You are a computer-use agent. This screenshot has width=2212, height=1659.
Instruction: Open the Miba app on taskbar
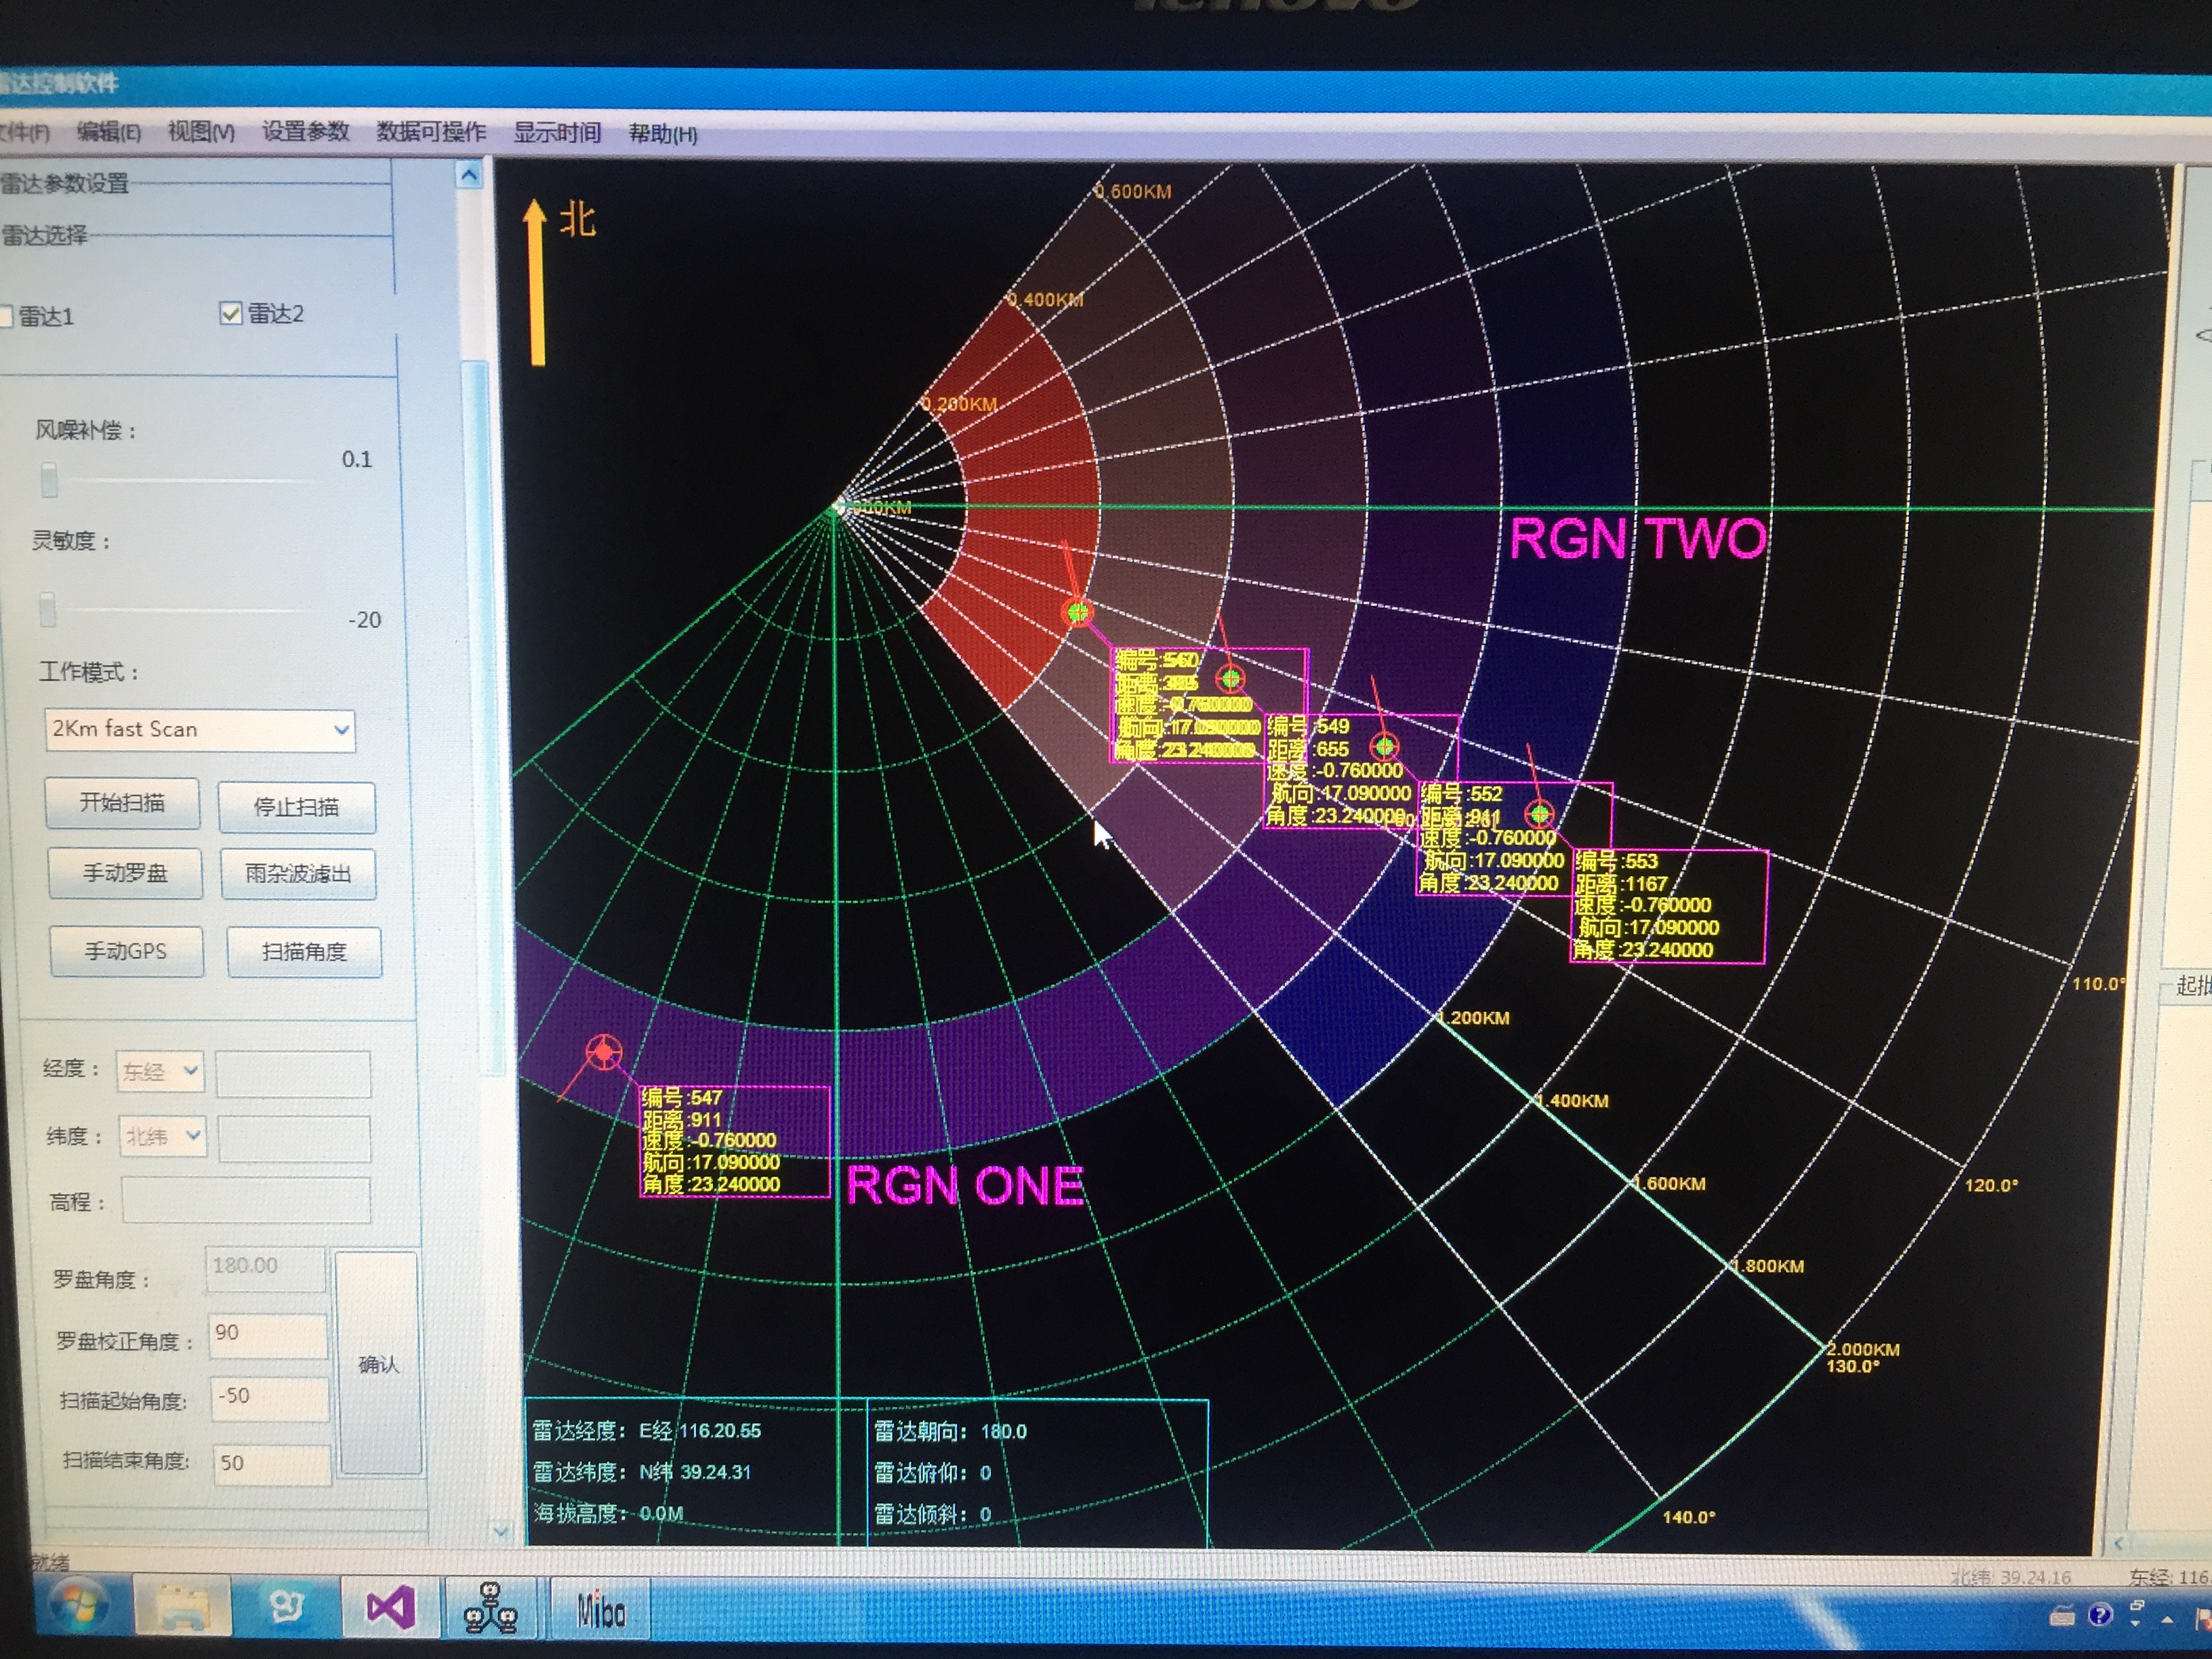point(600,1610)
